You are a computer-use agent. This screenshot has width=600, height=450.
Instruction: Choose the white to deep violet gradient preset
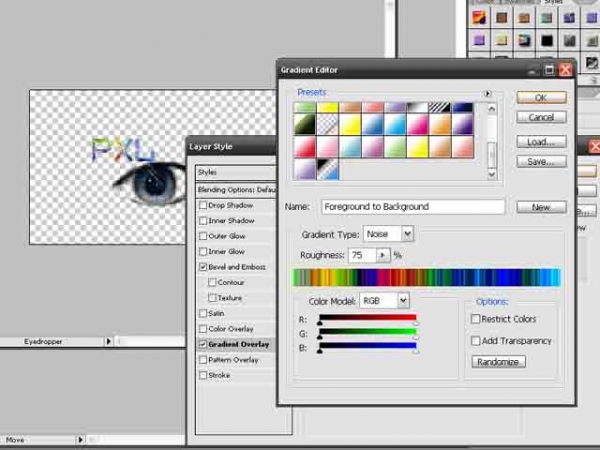click(x=463, y=124)
